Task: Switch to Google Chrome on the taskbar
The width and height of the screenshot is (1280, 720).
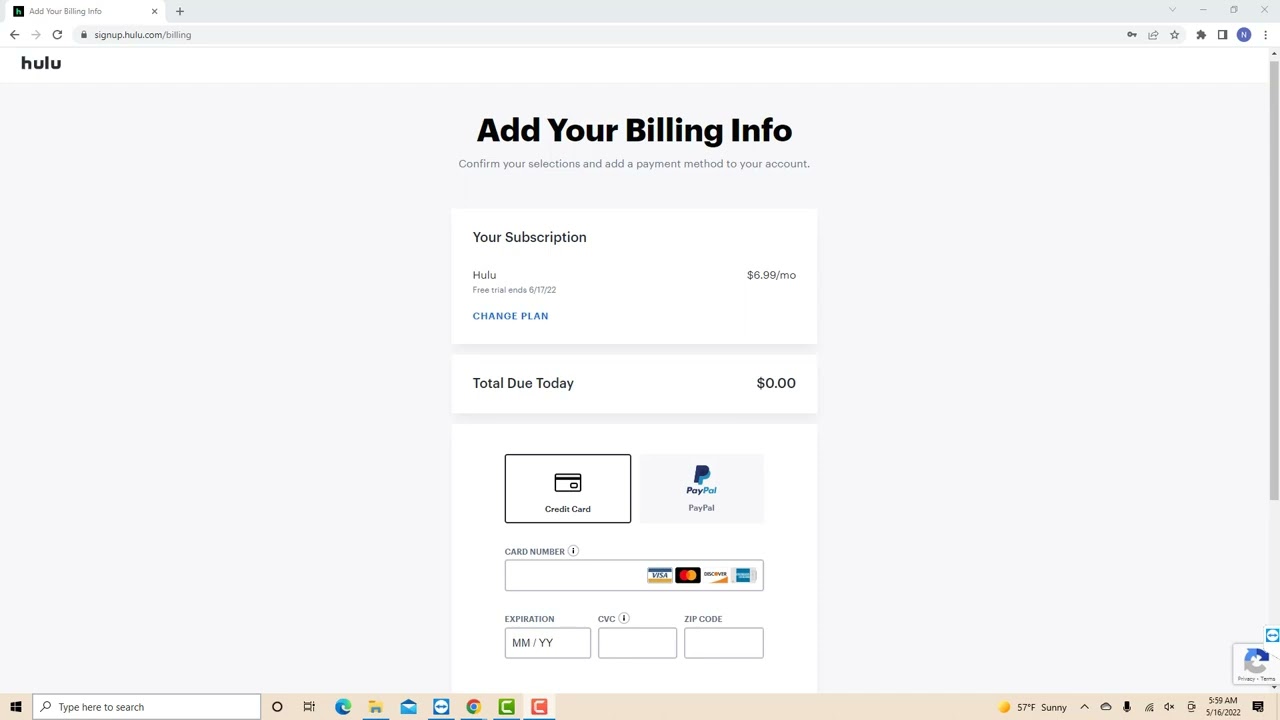Action: [x=473, y=707]
